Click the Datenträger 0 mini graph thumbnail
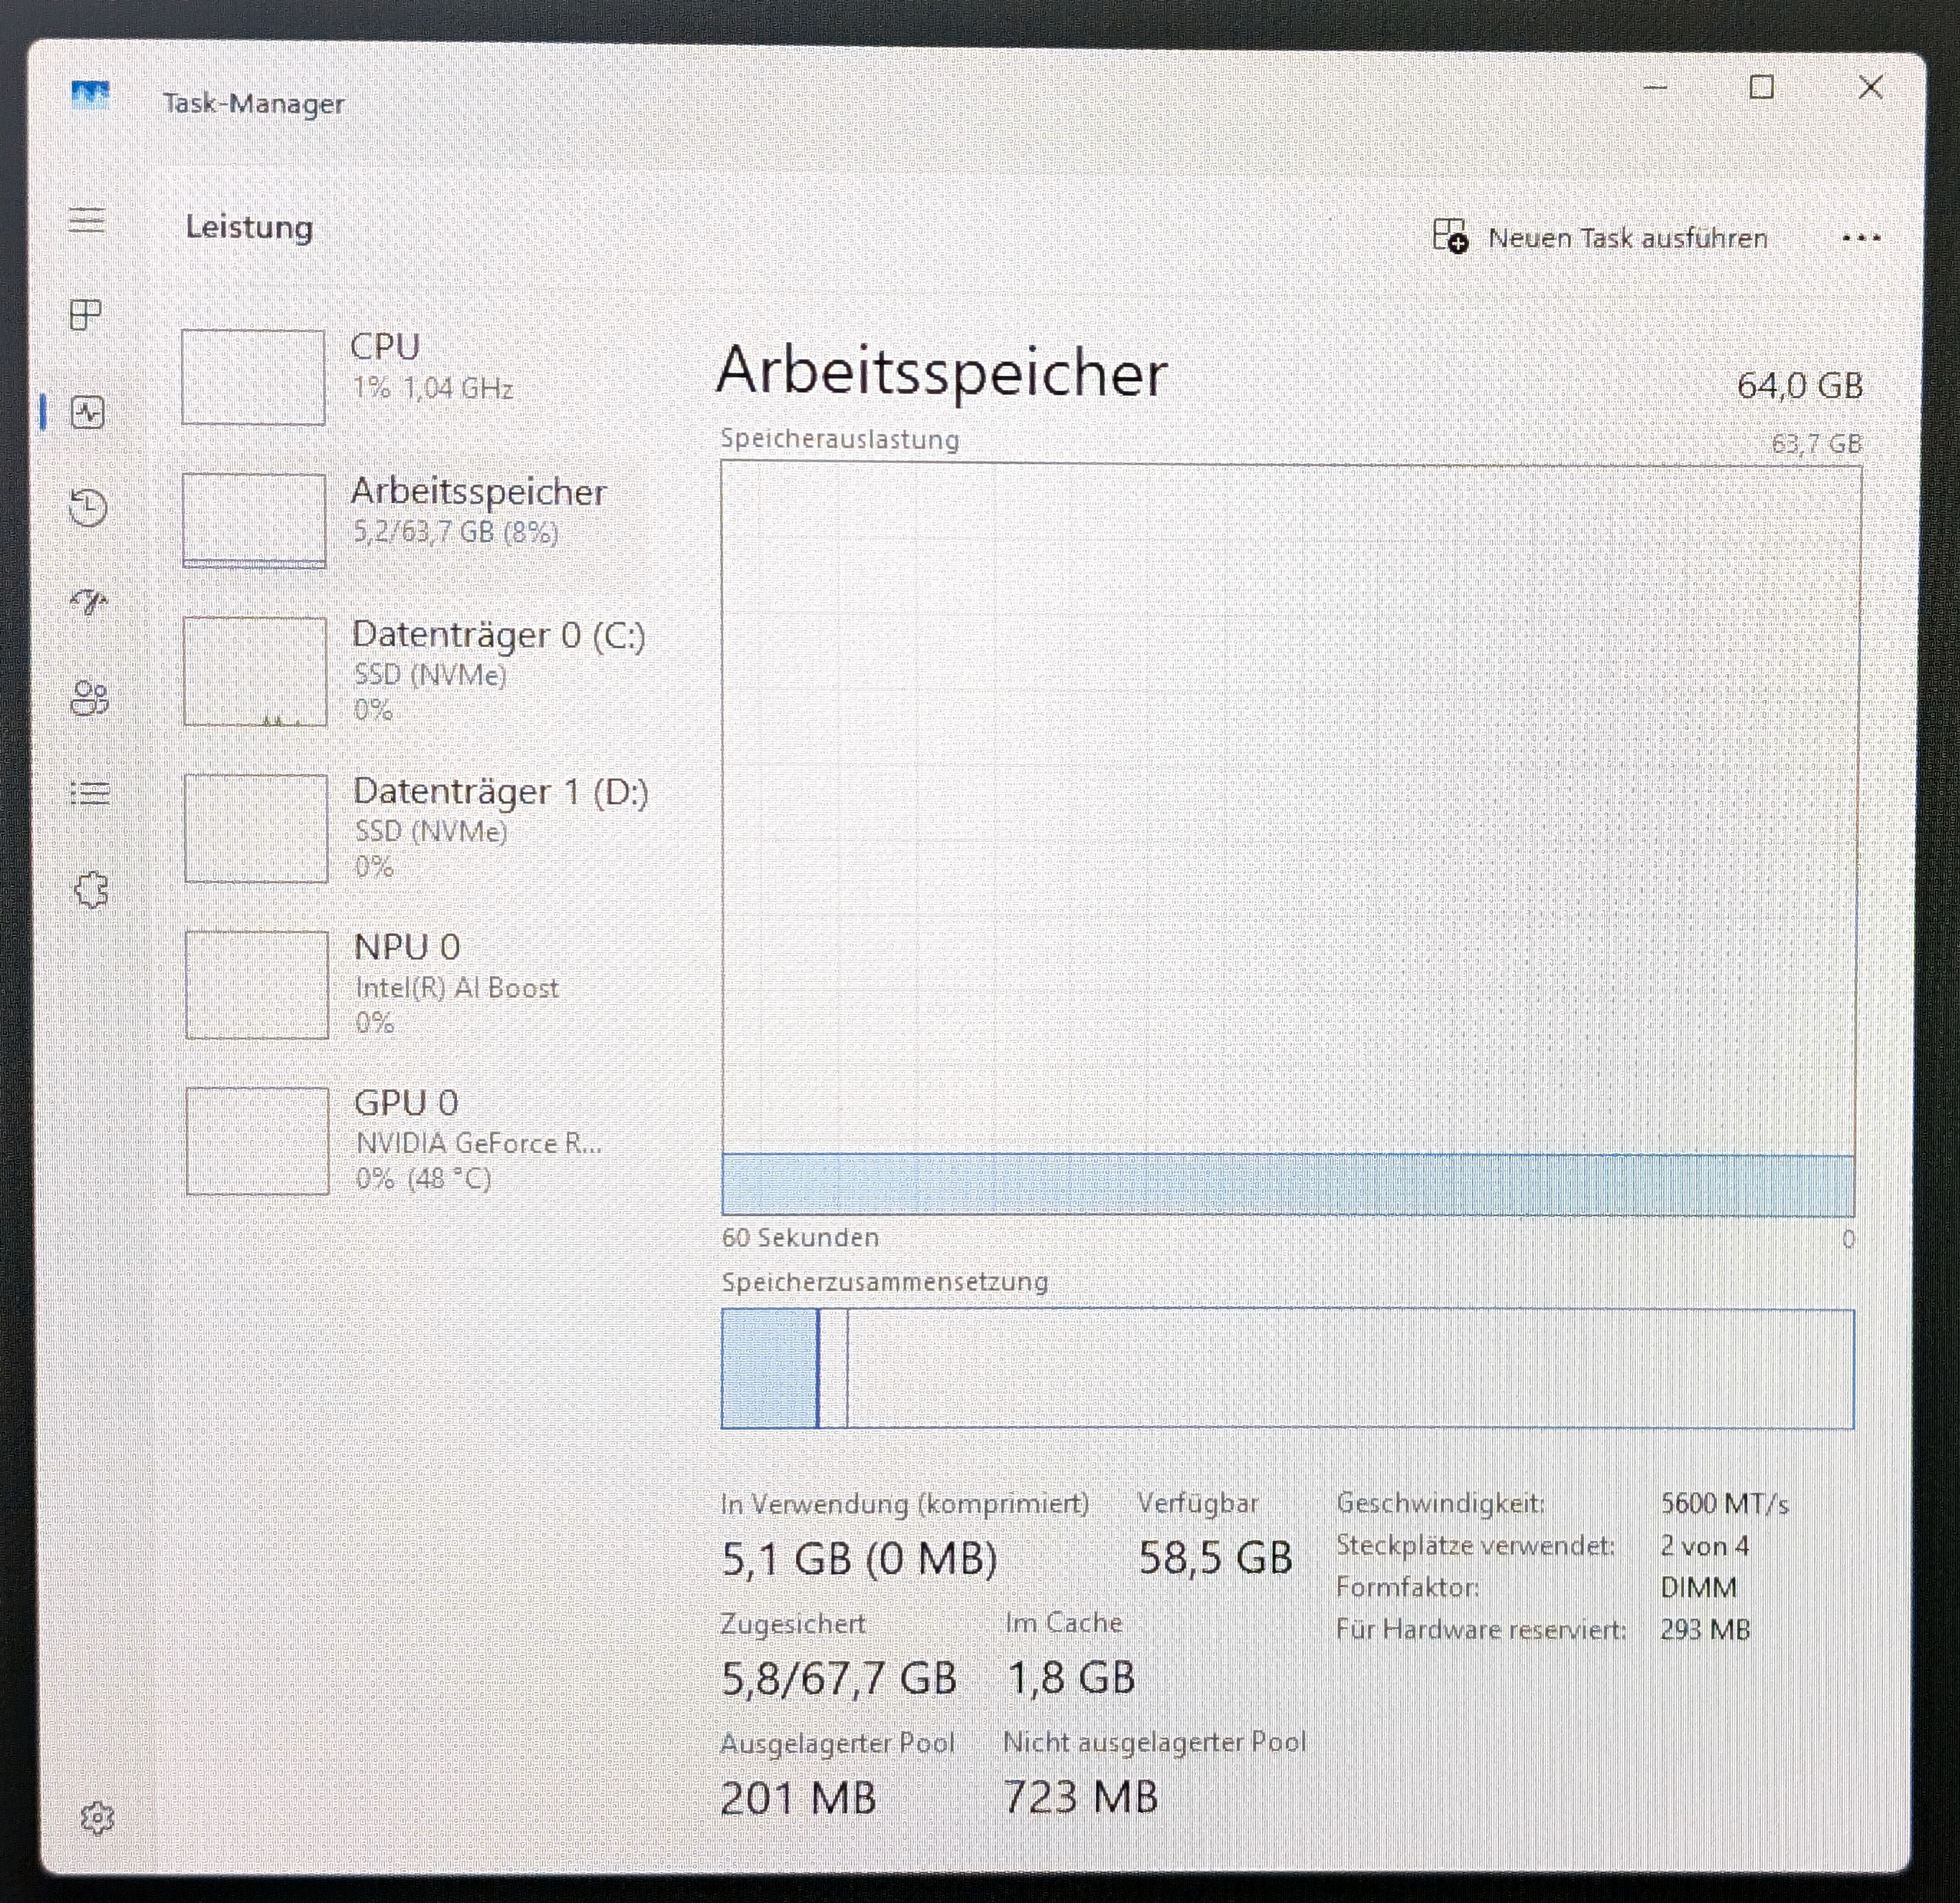This screenshot has width=1960, height=1903. click(255, 671)
